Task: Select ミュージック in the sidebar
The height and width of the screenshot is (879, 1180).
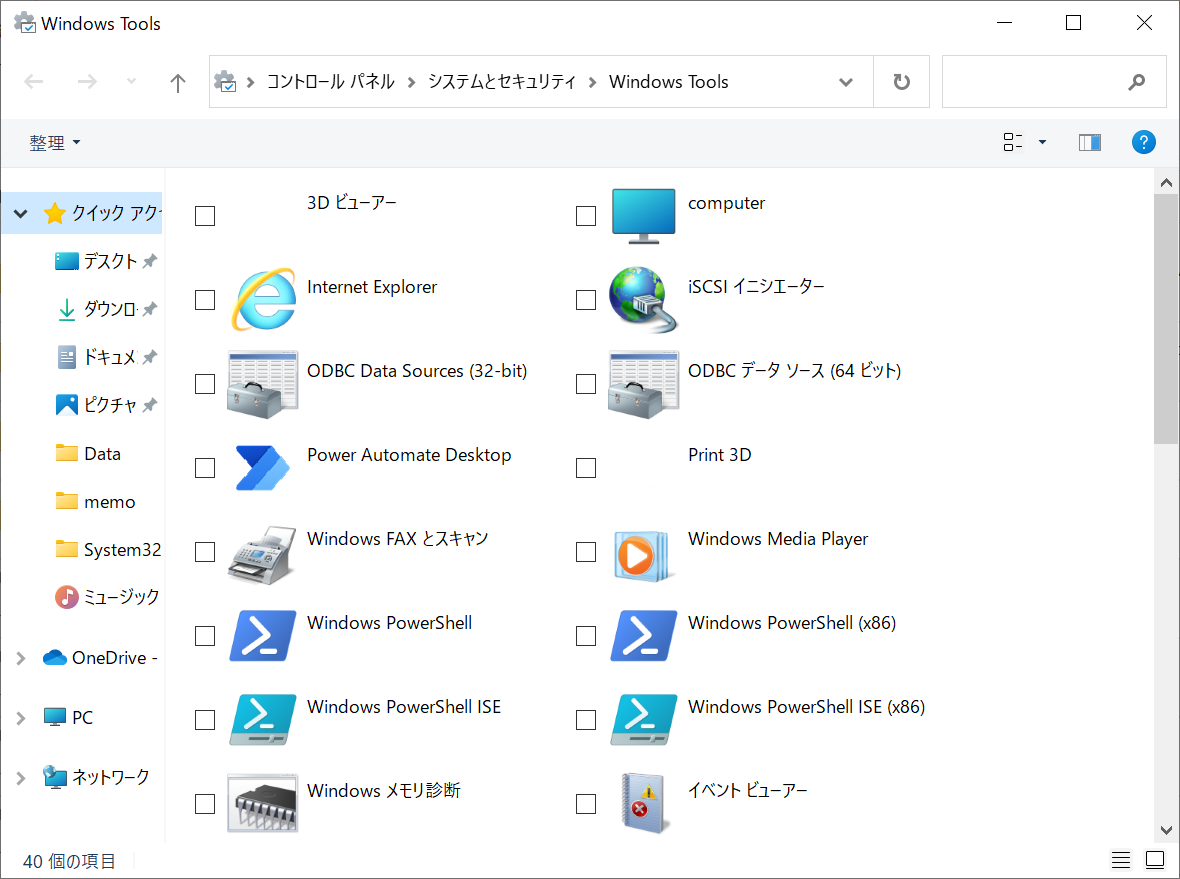Action: (x=107, y=598)
